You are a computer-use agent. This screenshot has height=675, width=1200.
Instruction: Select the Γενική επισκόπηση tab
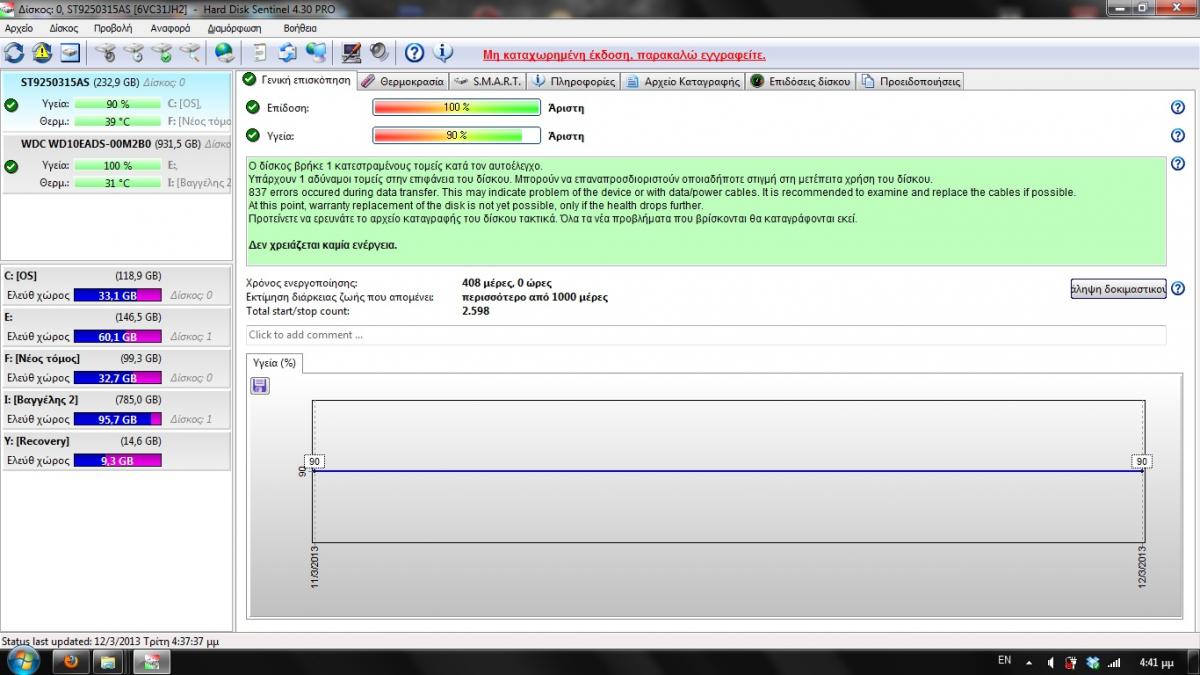297,80
